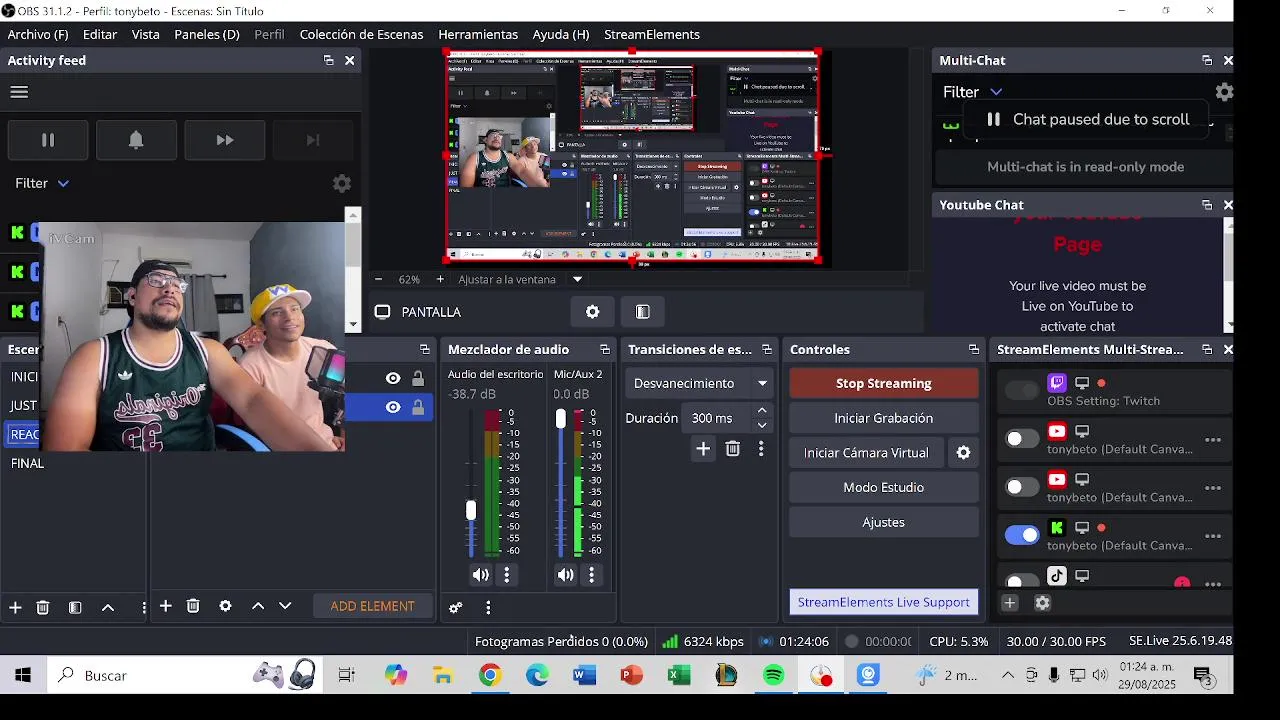Open Activity feed settings gear
The height and width of the screenshot is (720, 1280).
[x=342, y=184]
